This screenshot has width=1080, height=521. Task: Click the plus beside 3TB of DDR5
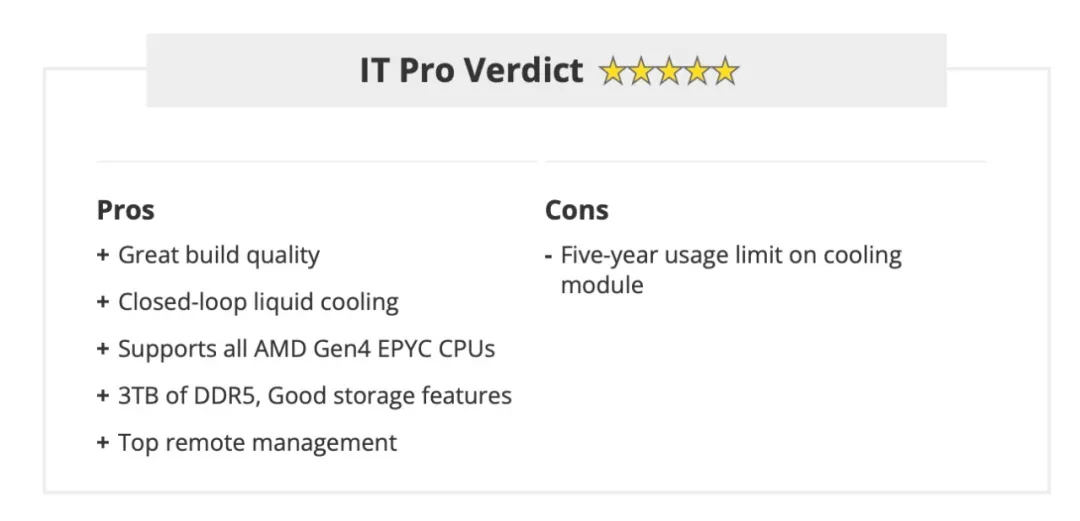coord(103,396)
